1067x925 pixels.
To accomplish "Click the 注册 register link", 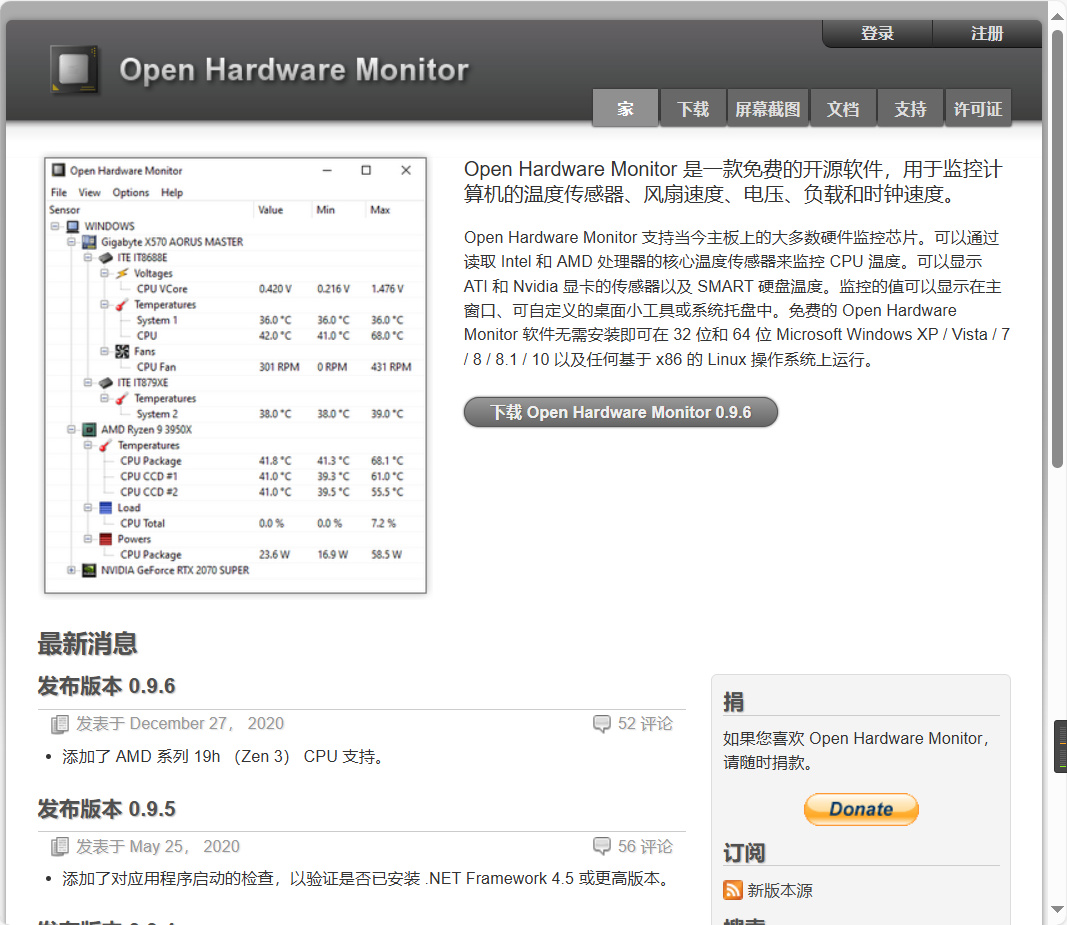I will click(x=987, y=33).
